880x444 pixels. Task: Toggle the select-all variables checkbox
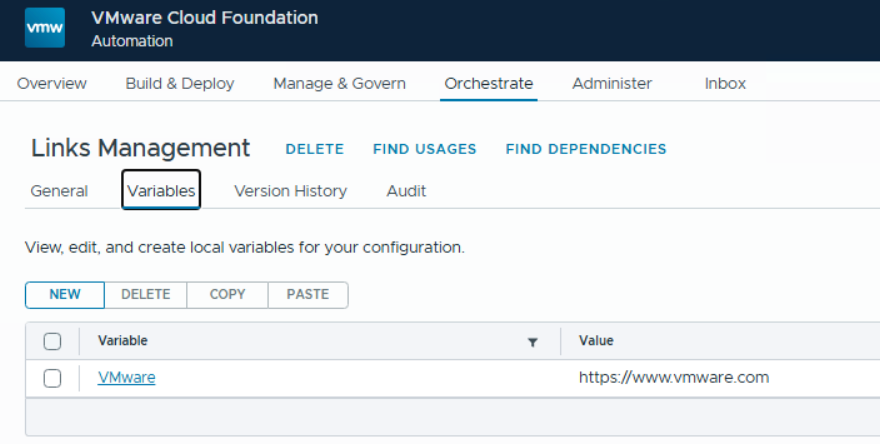pos(53,341)
